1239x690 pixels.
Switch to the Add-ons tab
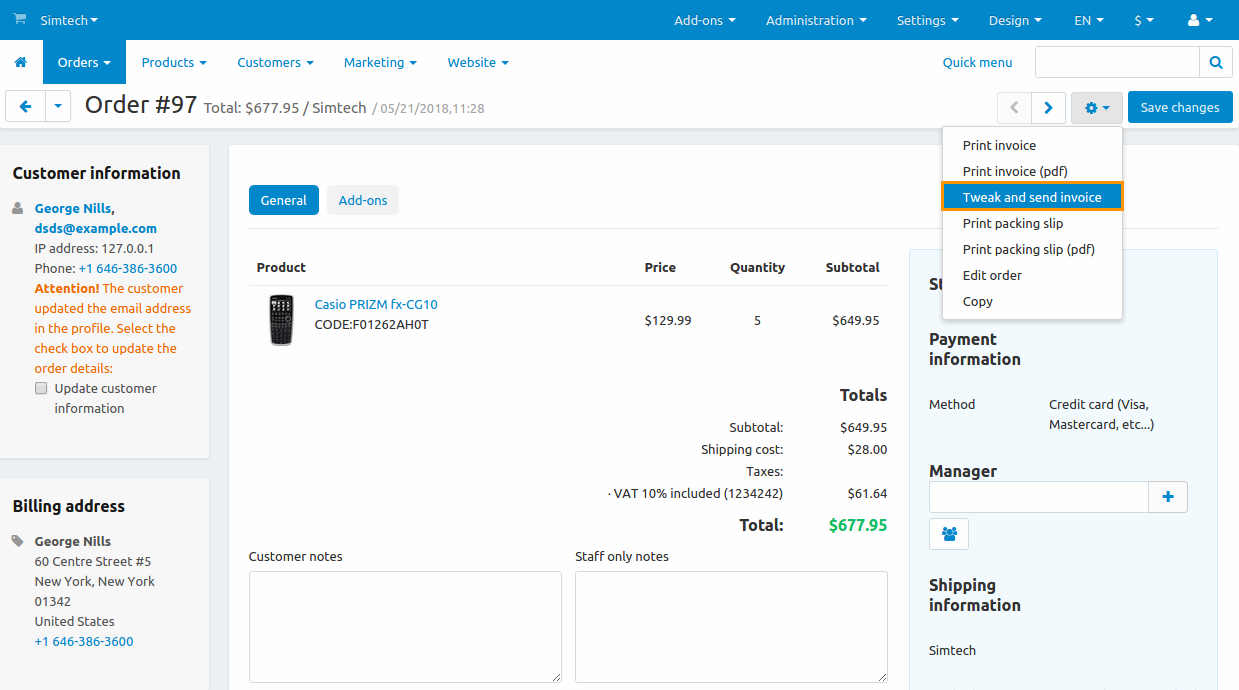coord(363,200)
